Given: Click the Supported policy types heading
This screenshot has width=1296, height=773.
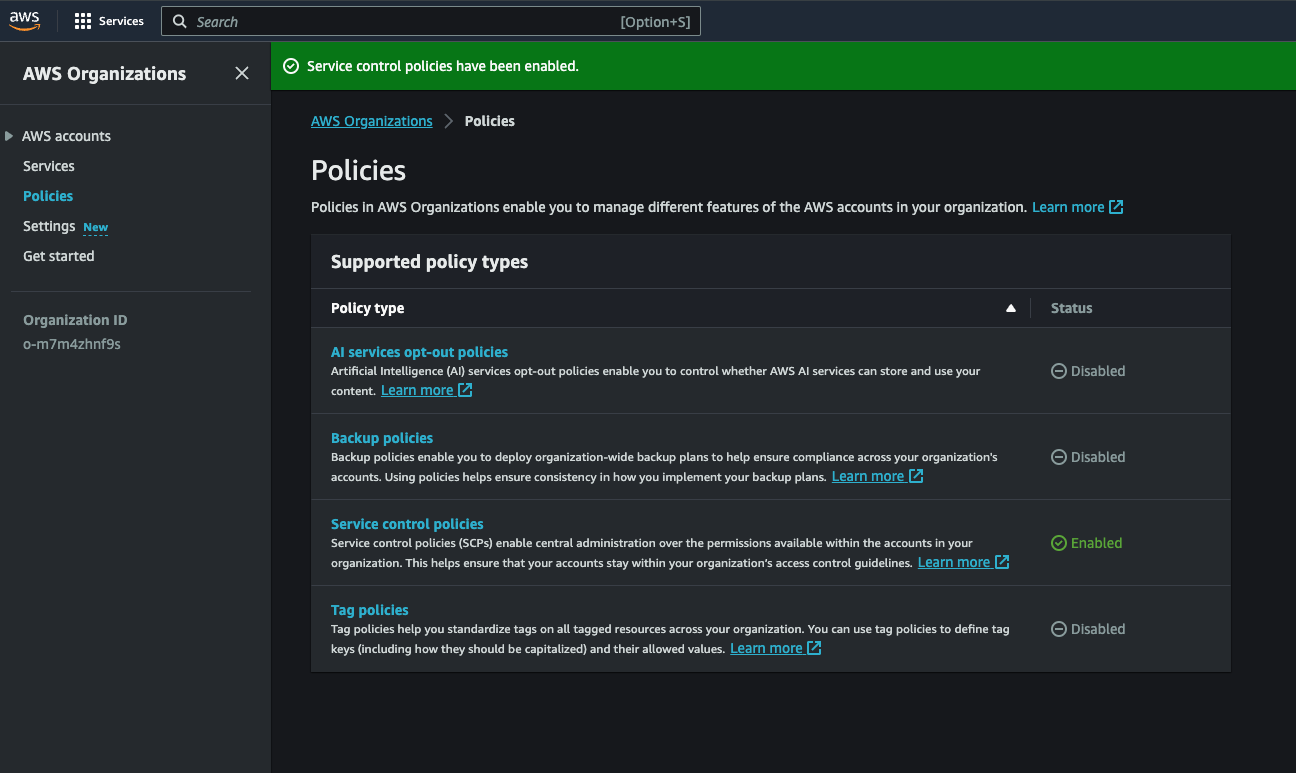Looking at the screenshot, I should click(x=429, y=262).
